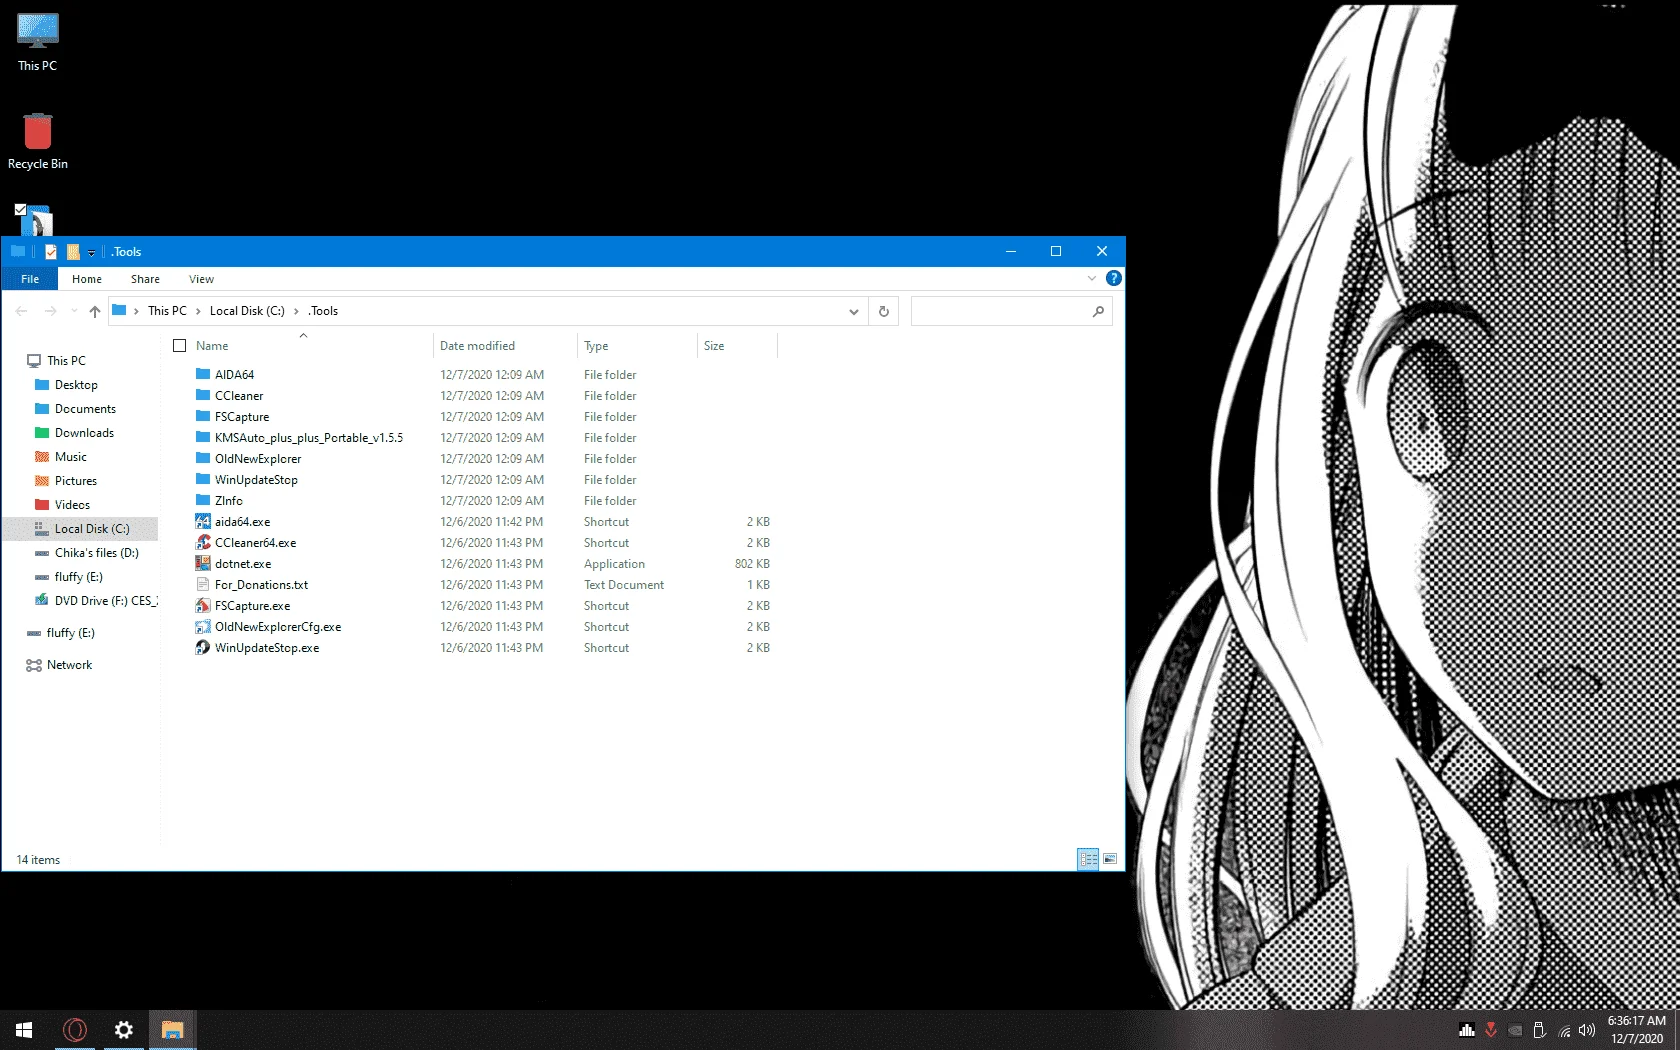The height and width of the screenshot is (1050, 1680).
Task: Click the search magnifier icon
Action: [1098, 311]
